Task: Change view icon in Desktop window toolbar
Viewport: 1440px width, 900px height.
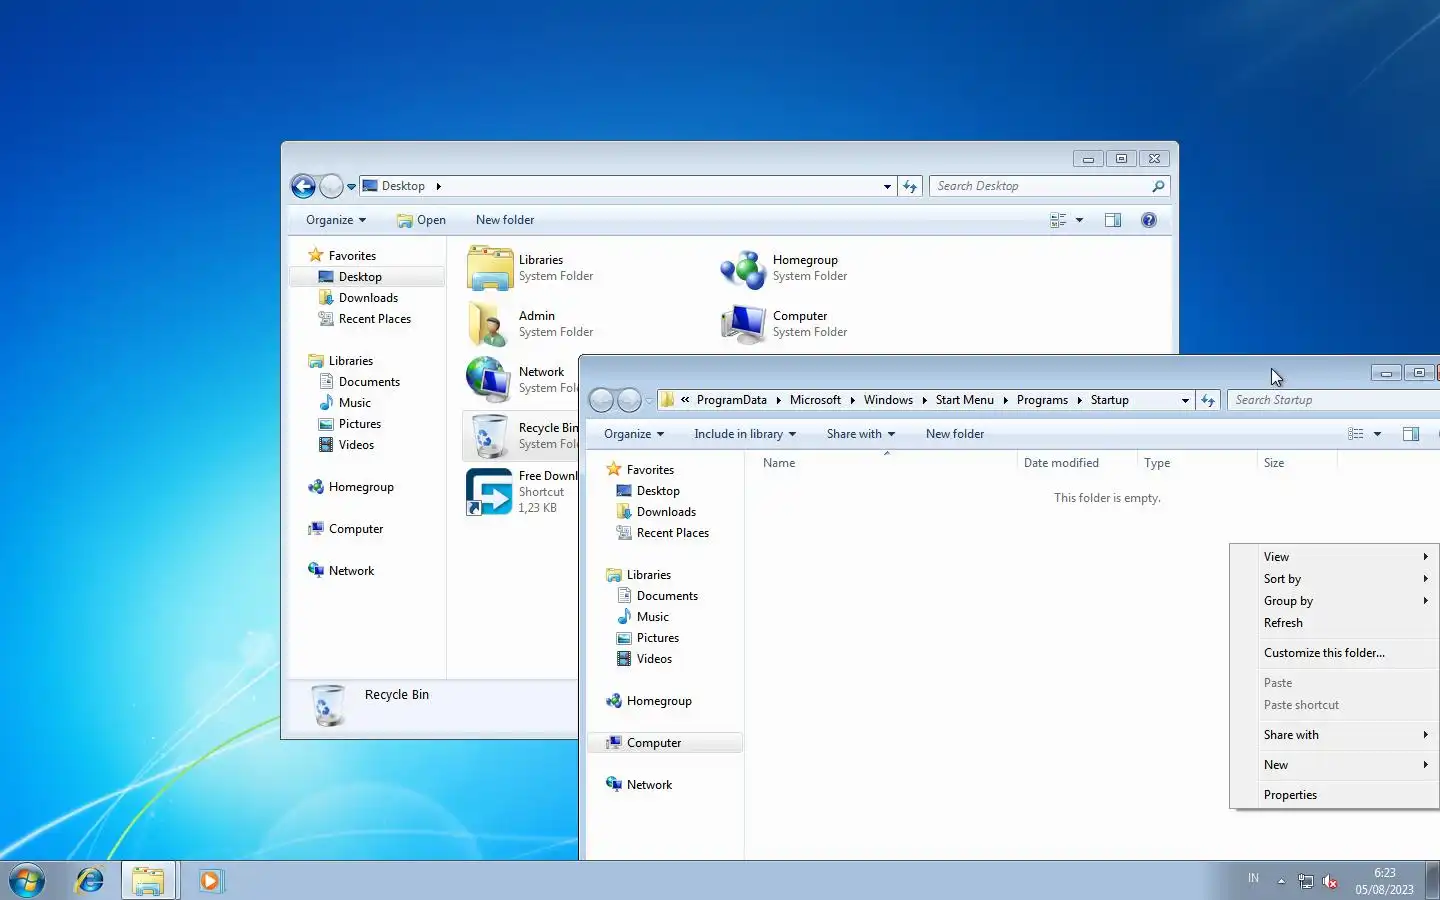Action: pyautogui.click(x=1058, y=220)
